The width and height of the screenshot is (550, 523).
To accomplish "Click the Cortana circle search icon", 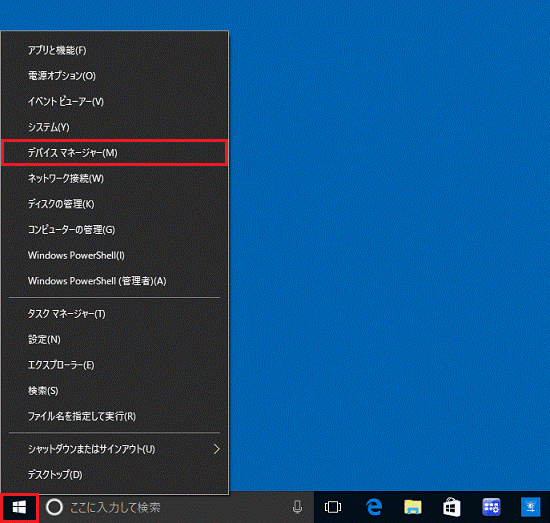I will [54, 507].
